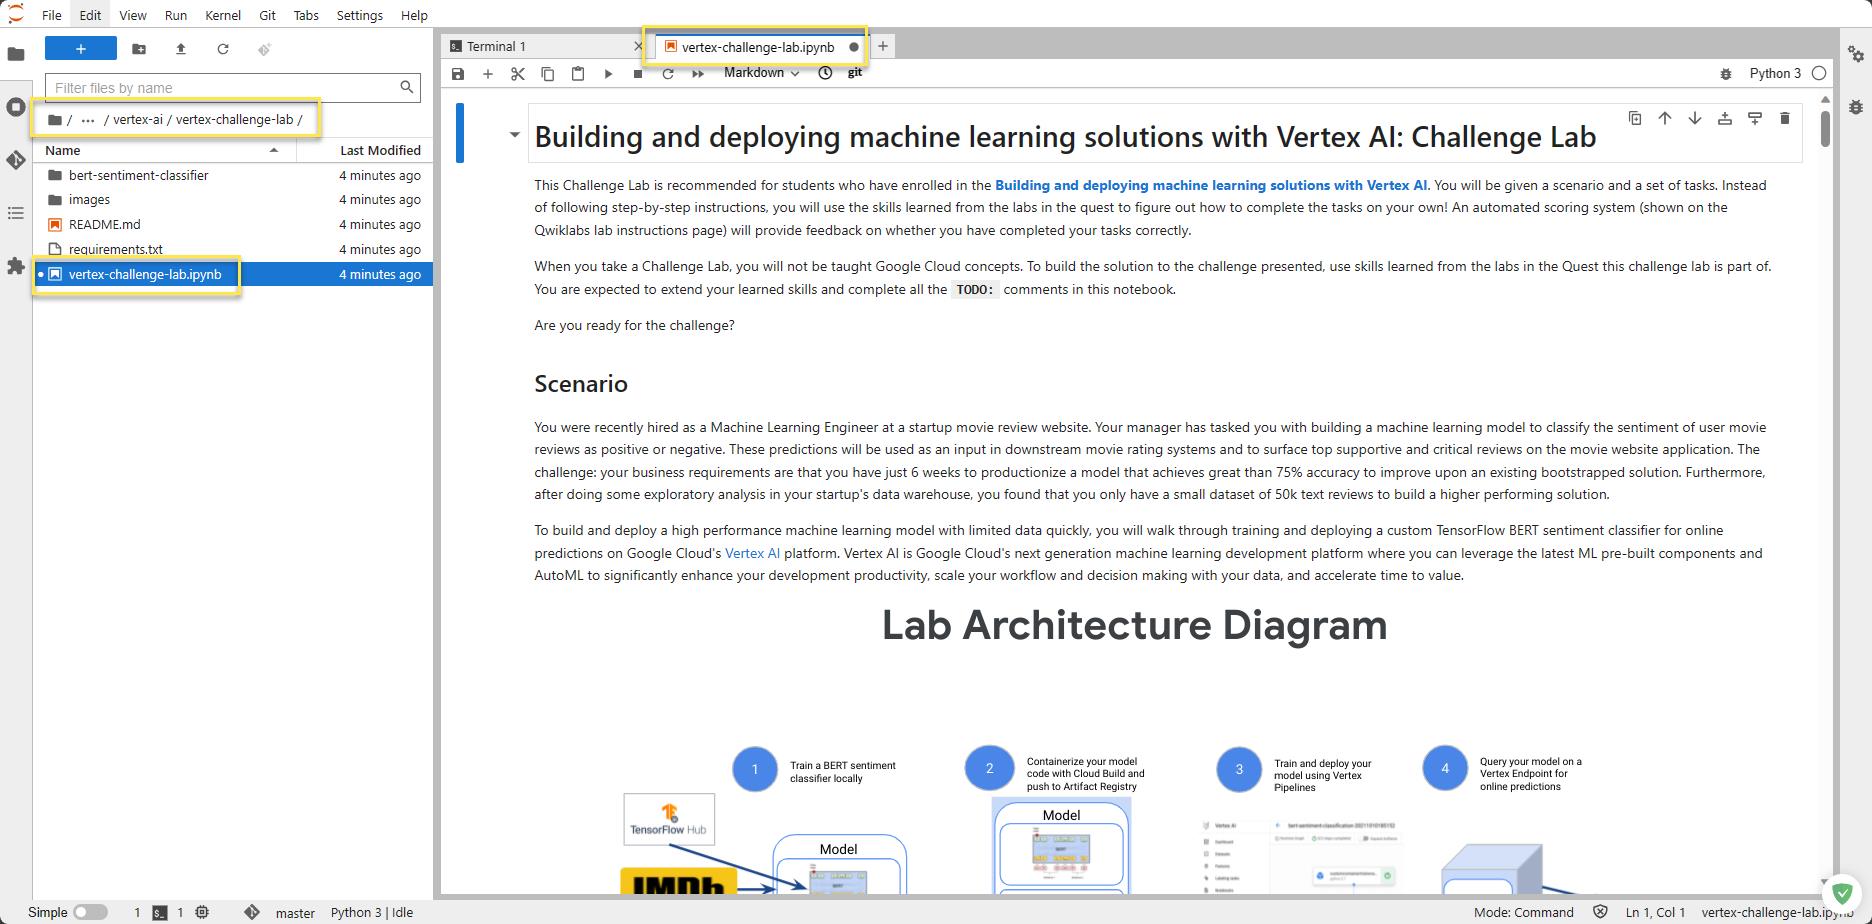Run the selected cell with the play icon

click(608, 74)
